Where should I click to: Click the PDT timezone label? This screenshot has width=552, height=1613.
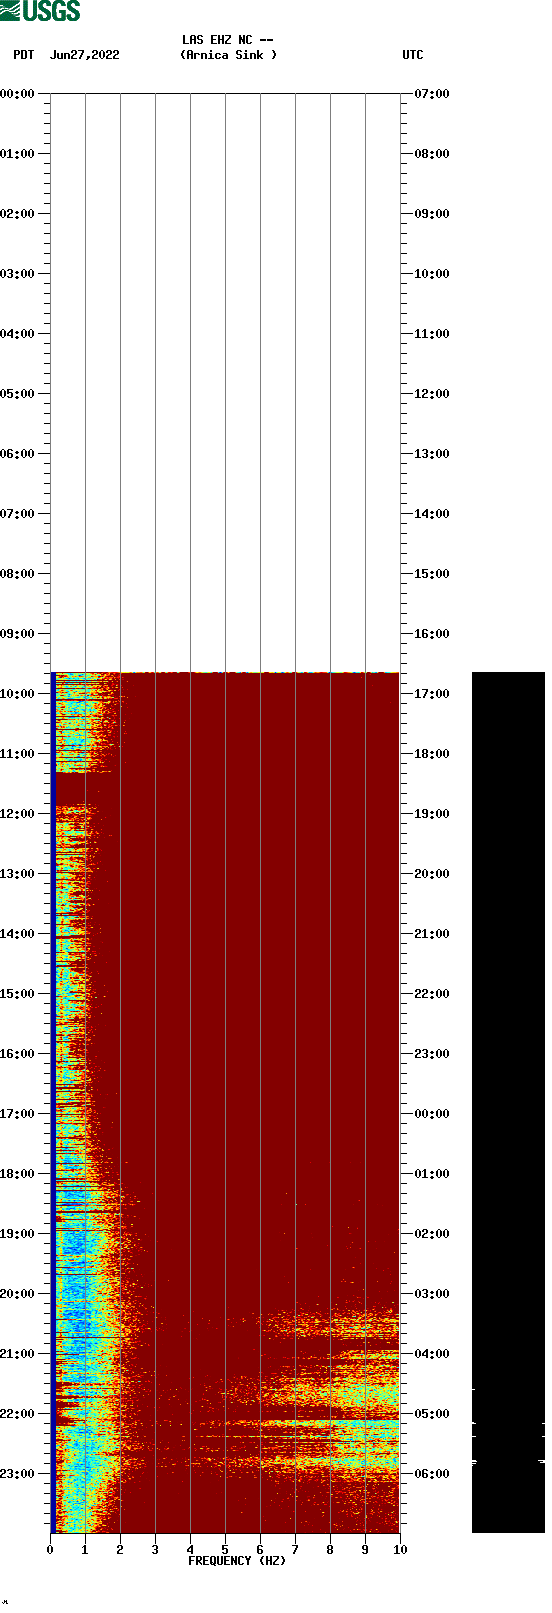tap(24, 55)
